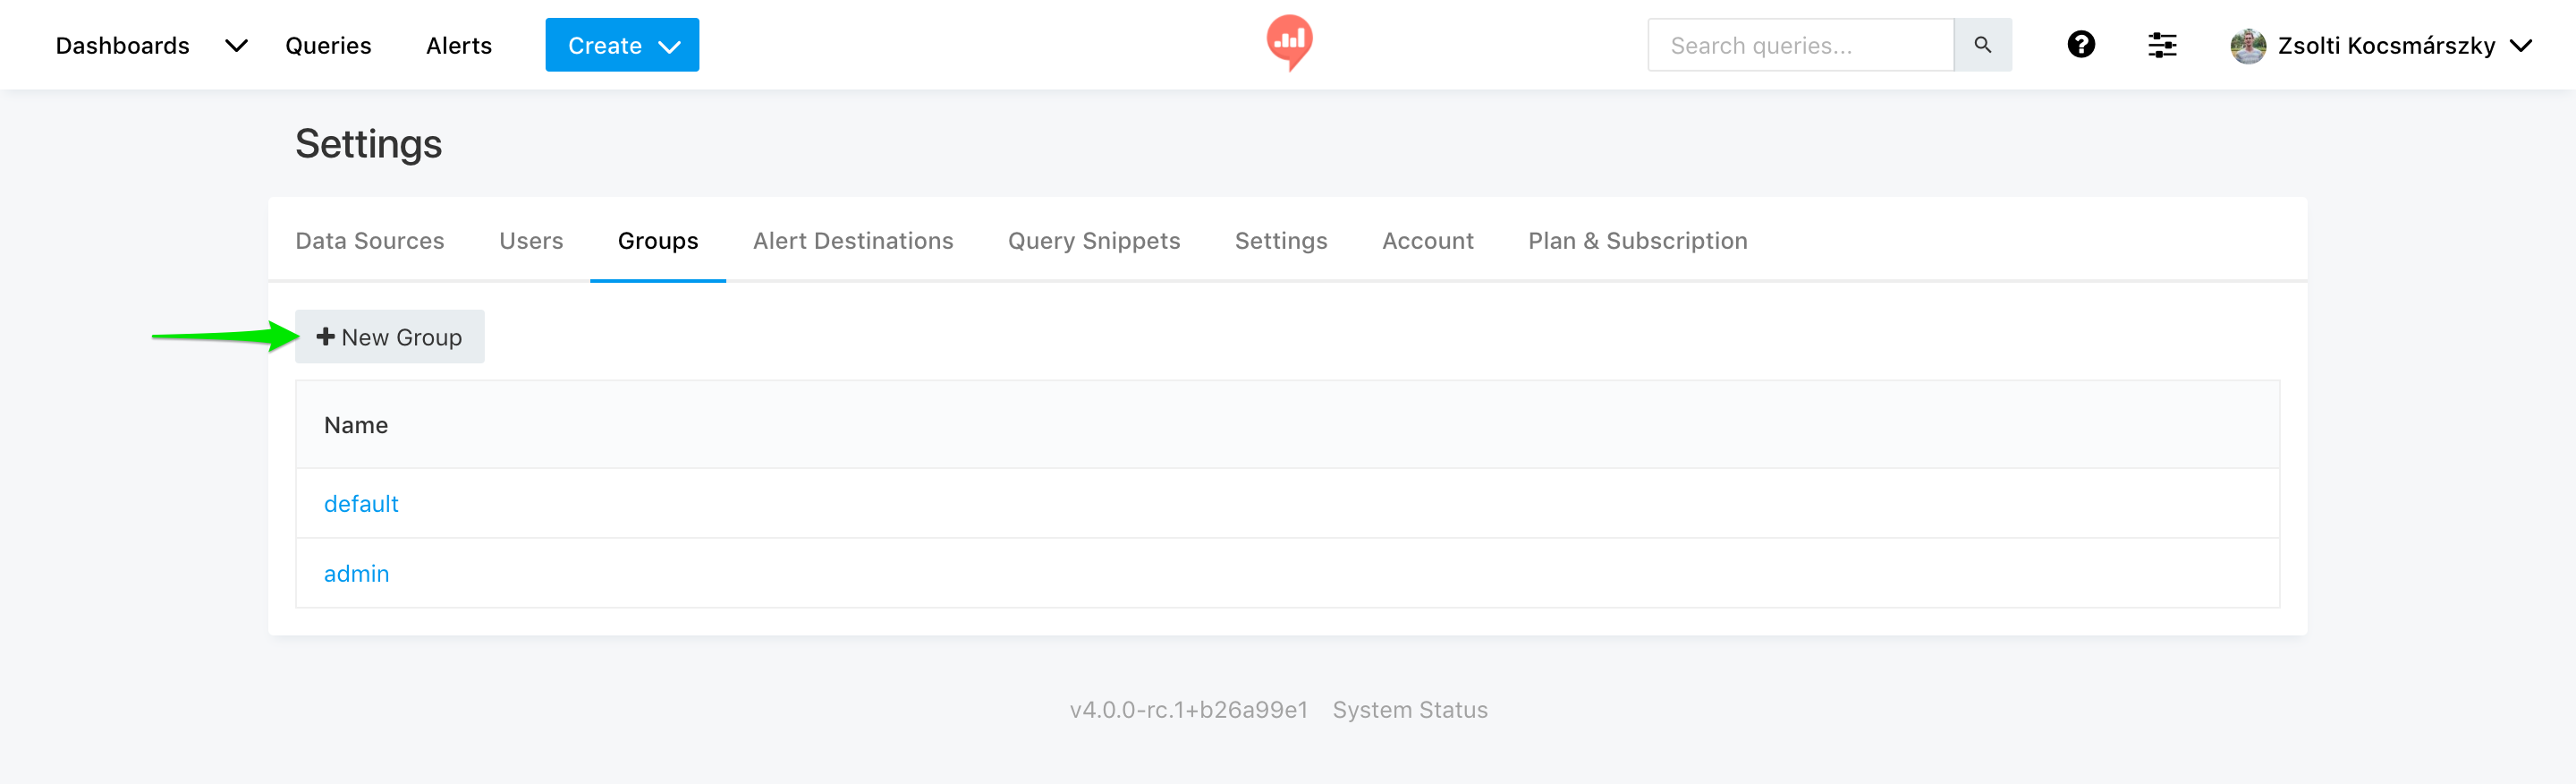Open the Plan & Subscription tab
Viewport: 2576px width, 784px height.
1637,241
